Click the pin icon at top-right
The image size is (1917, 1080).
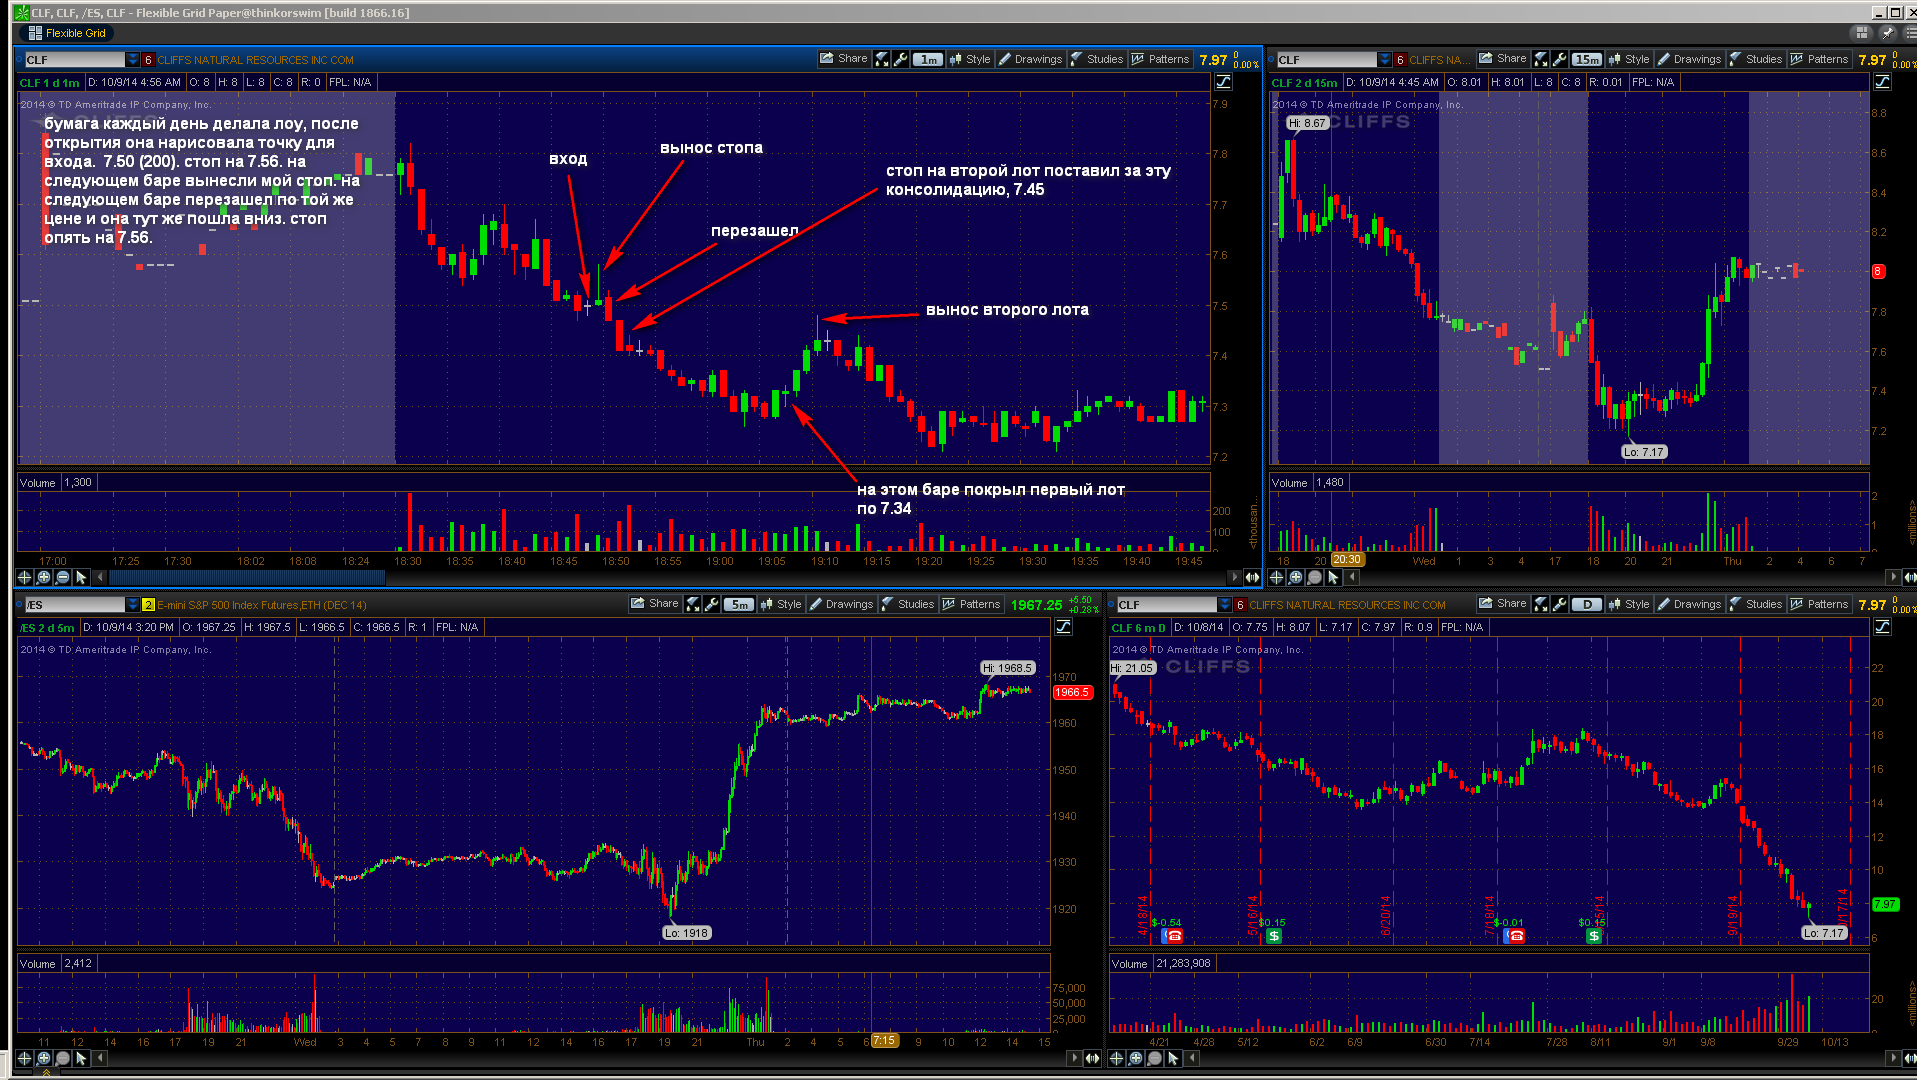(1888, 33)
